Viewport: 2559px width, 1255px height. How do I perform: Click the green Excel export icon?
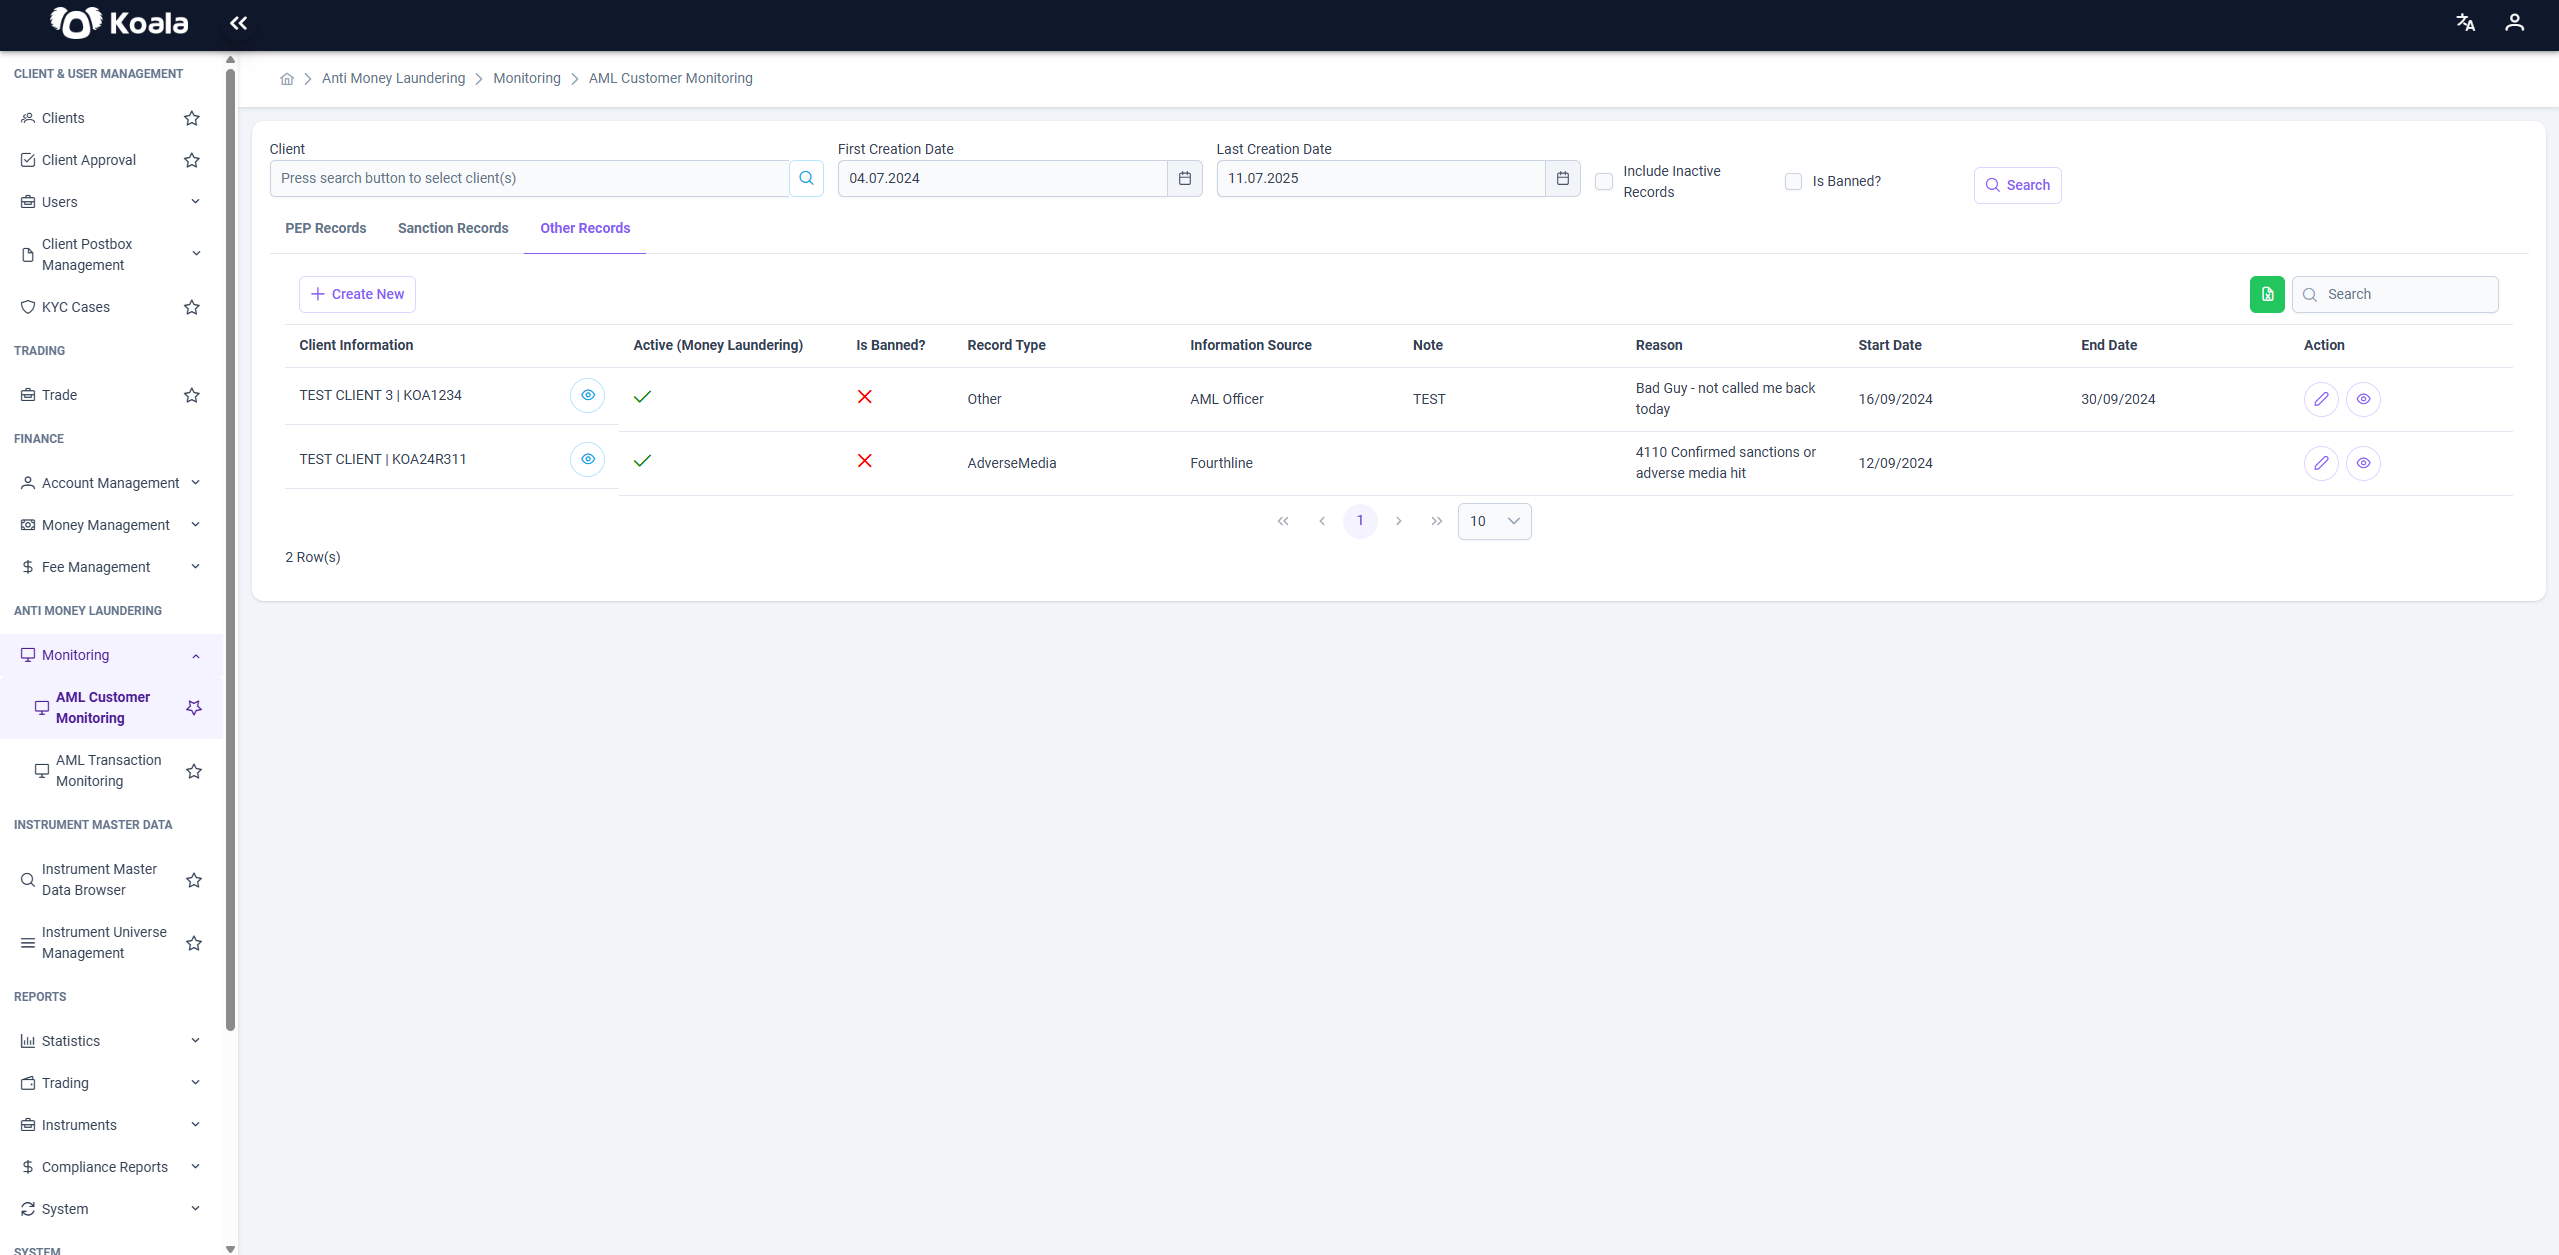tap(2267, 294)
